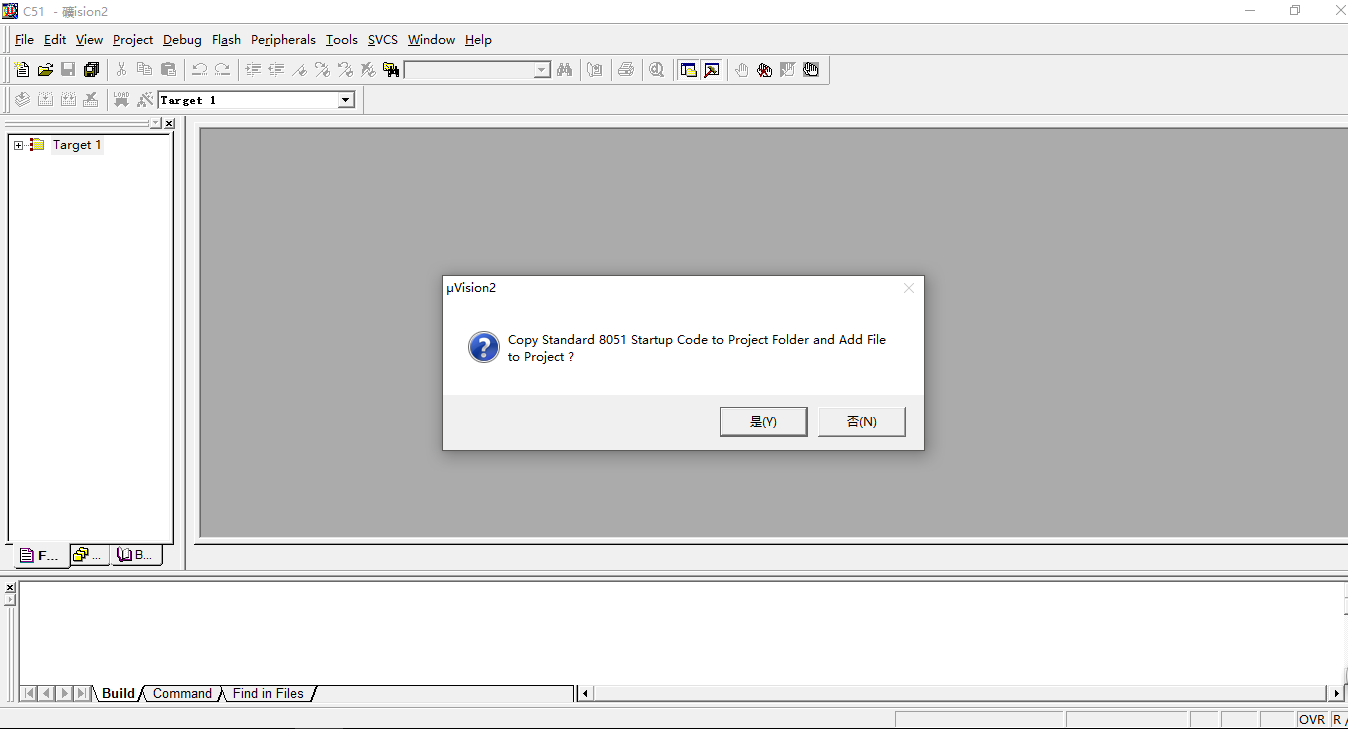Image resolution: width=1348 pixels, height=729 pixels.
Task: Click Kill All Breakpoints icon
Action: (x=764, y=69)
